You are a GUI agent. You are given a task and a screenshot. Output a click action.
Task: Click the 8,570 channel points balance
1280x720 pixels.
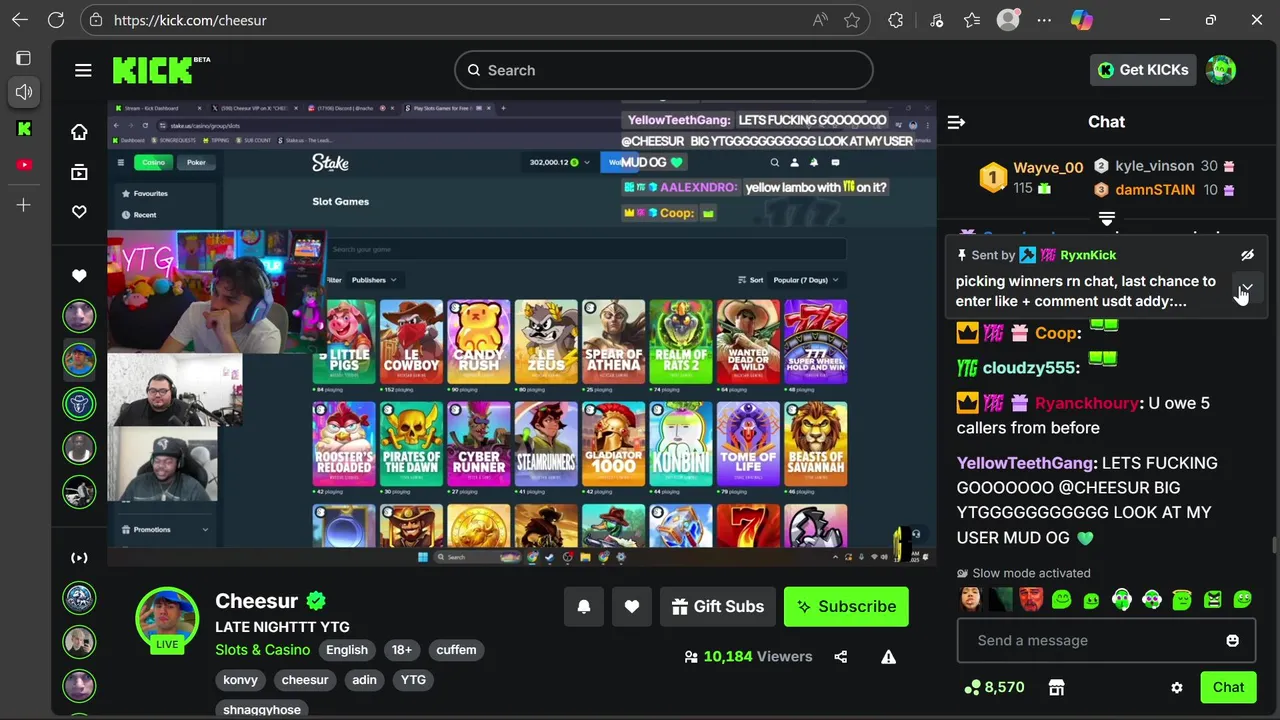coord(994,687)
